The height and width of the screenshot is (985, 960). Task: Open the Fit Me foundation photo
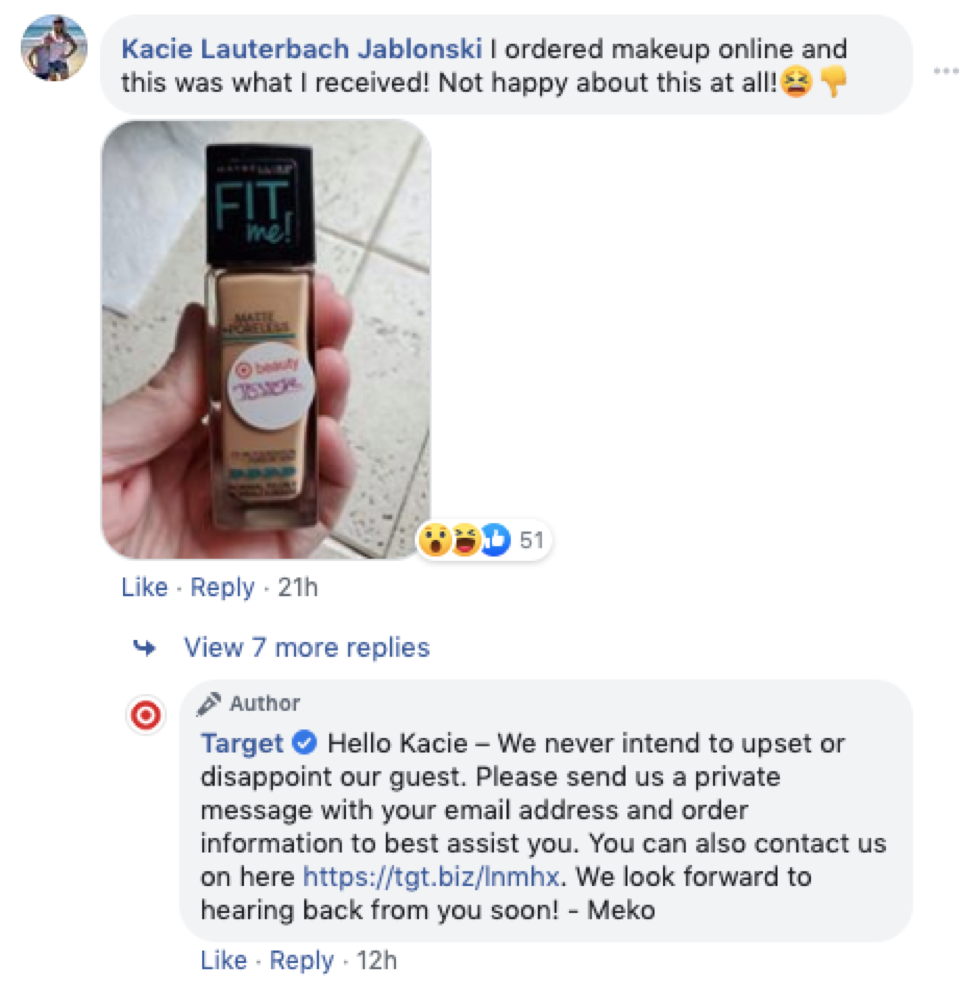(266, 339)
